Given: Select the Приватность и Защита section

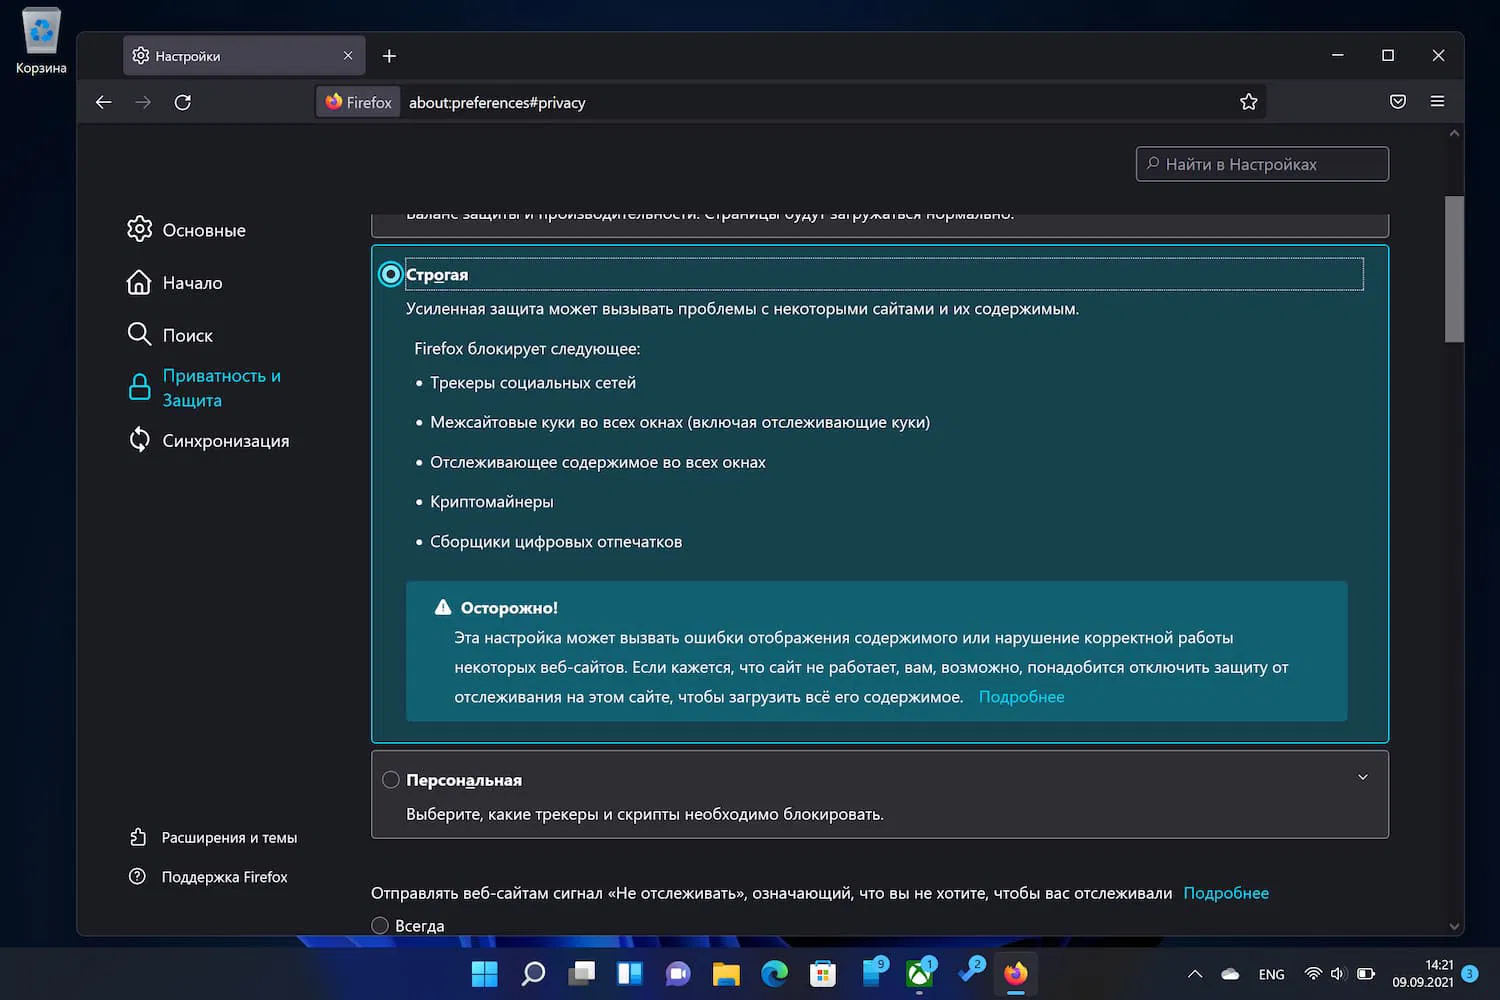Looking at the screenshot, I should [205, 388].
